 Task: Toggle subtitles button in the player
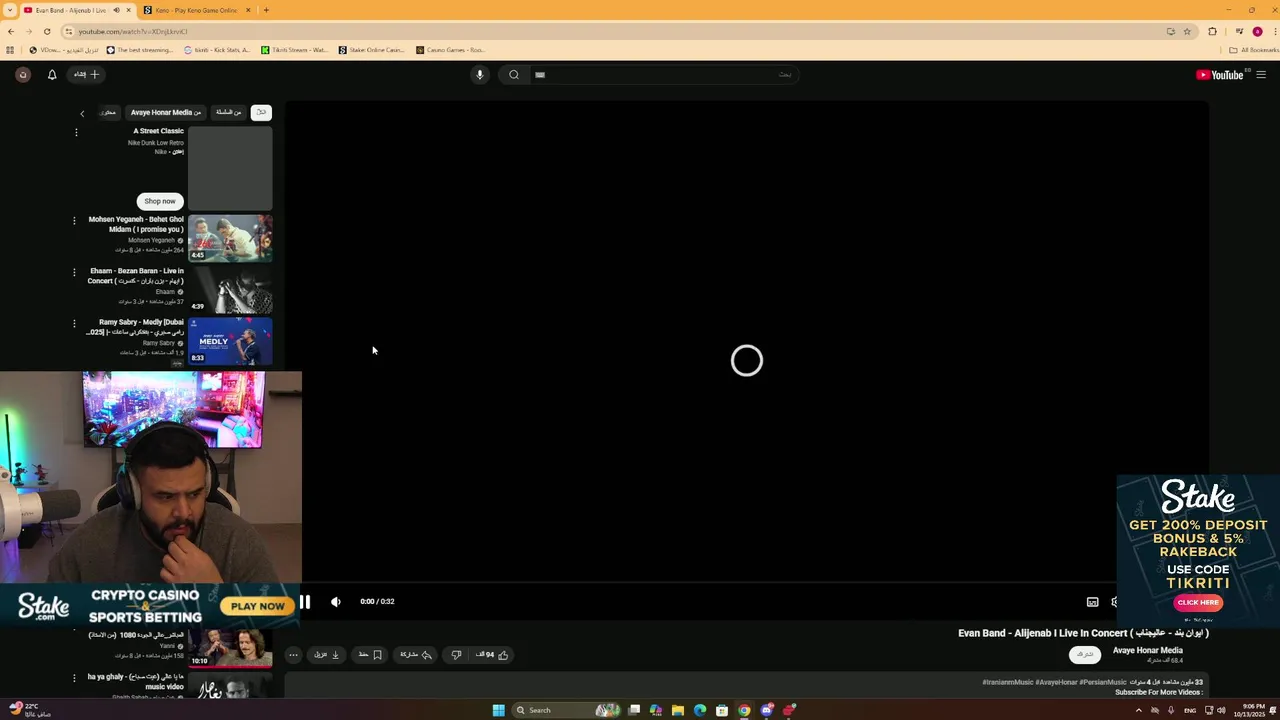pos(1092,602)
